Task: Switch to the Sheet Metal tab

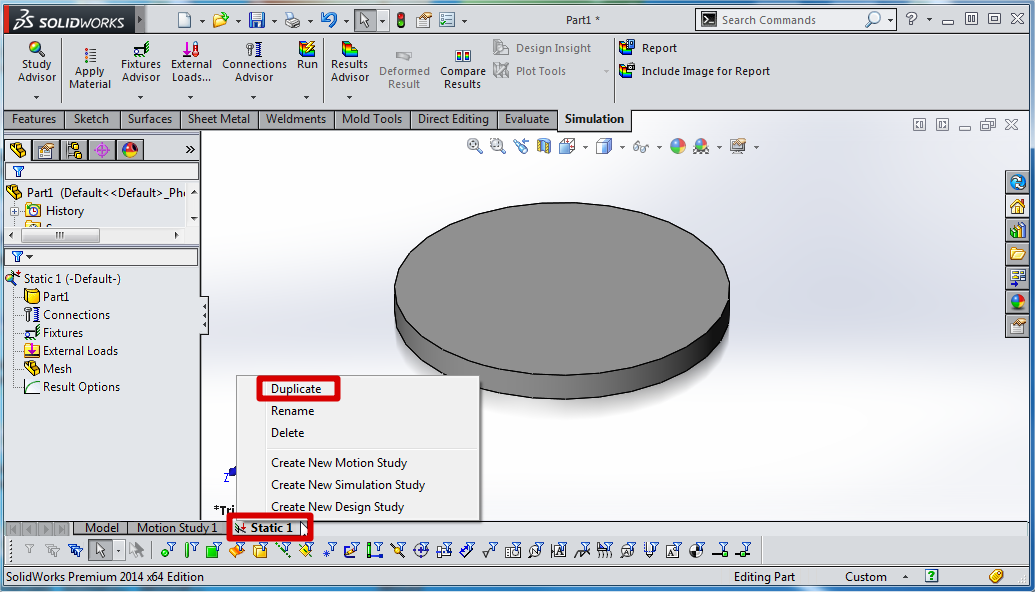Action: point(218,119)
